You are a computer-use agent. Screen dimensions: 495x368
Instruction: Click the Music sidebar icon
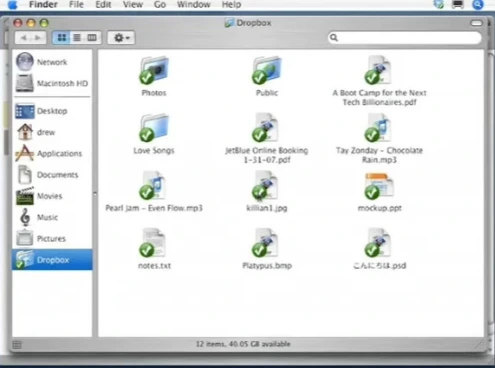click(x=25, y=217)
